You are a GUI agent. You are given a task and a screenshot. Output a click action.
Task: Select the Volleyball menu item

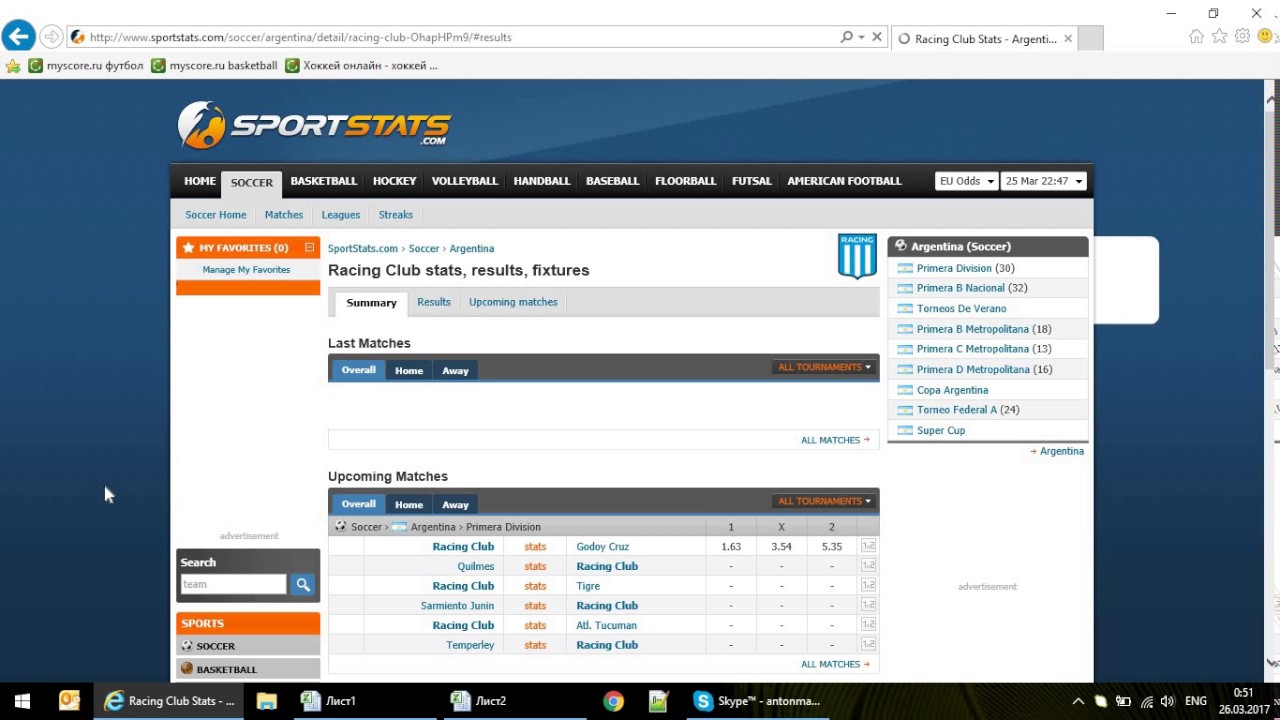[464, 181]
